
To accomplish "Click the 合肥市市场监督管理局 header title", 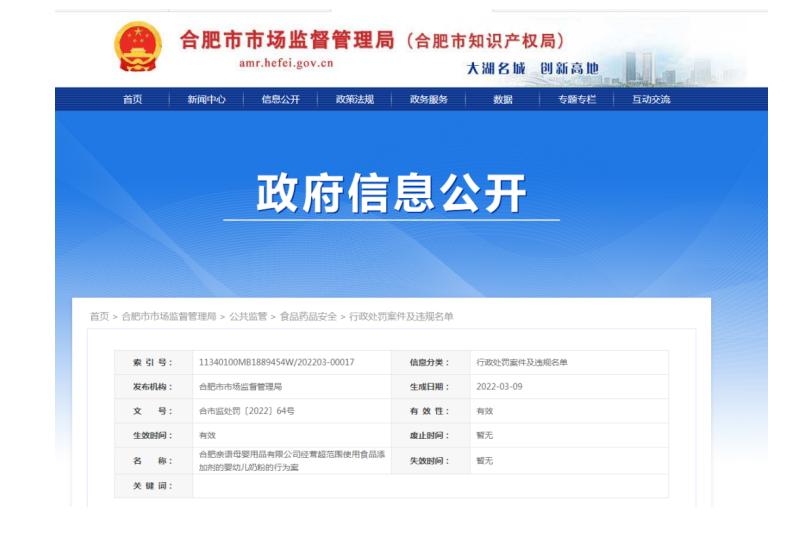I will click(x=287, y=40).
